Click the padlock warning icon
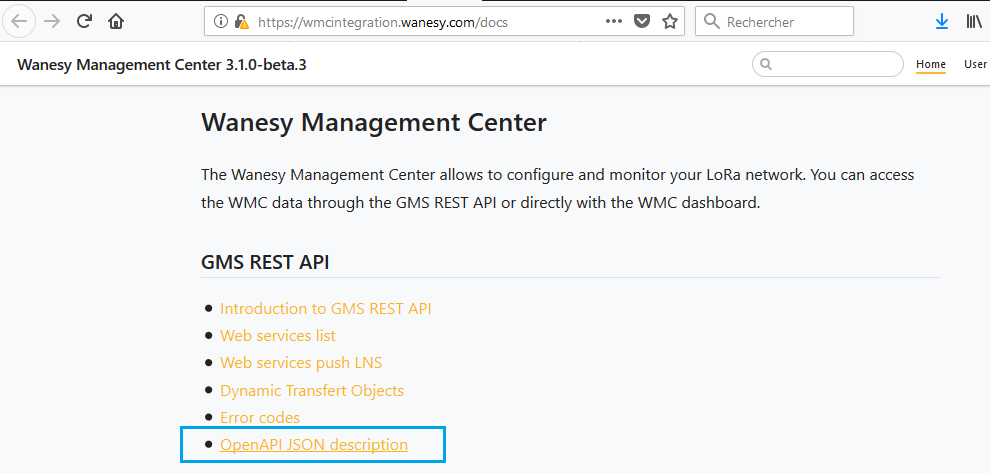Screen dimensions: 990x473 coord(241,21)
